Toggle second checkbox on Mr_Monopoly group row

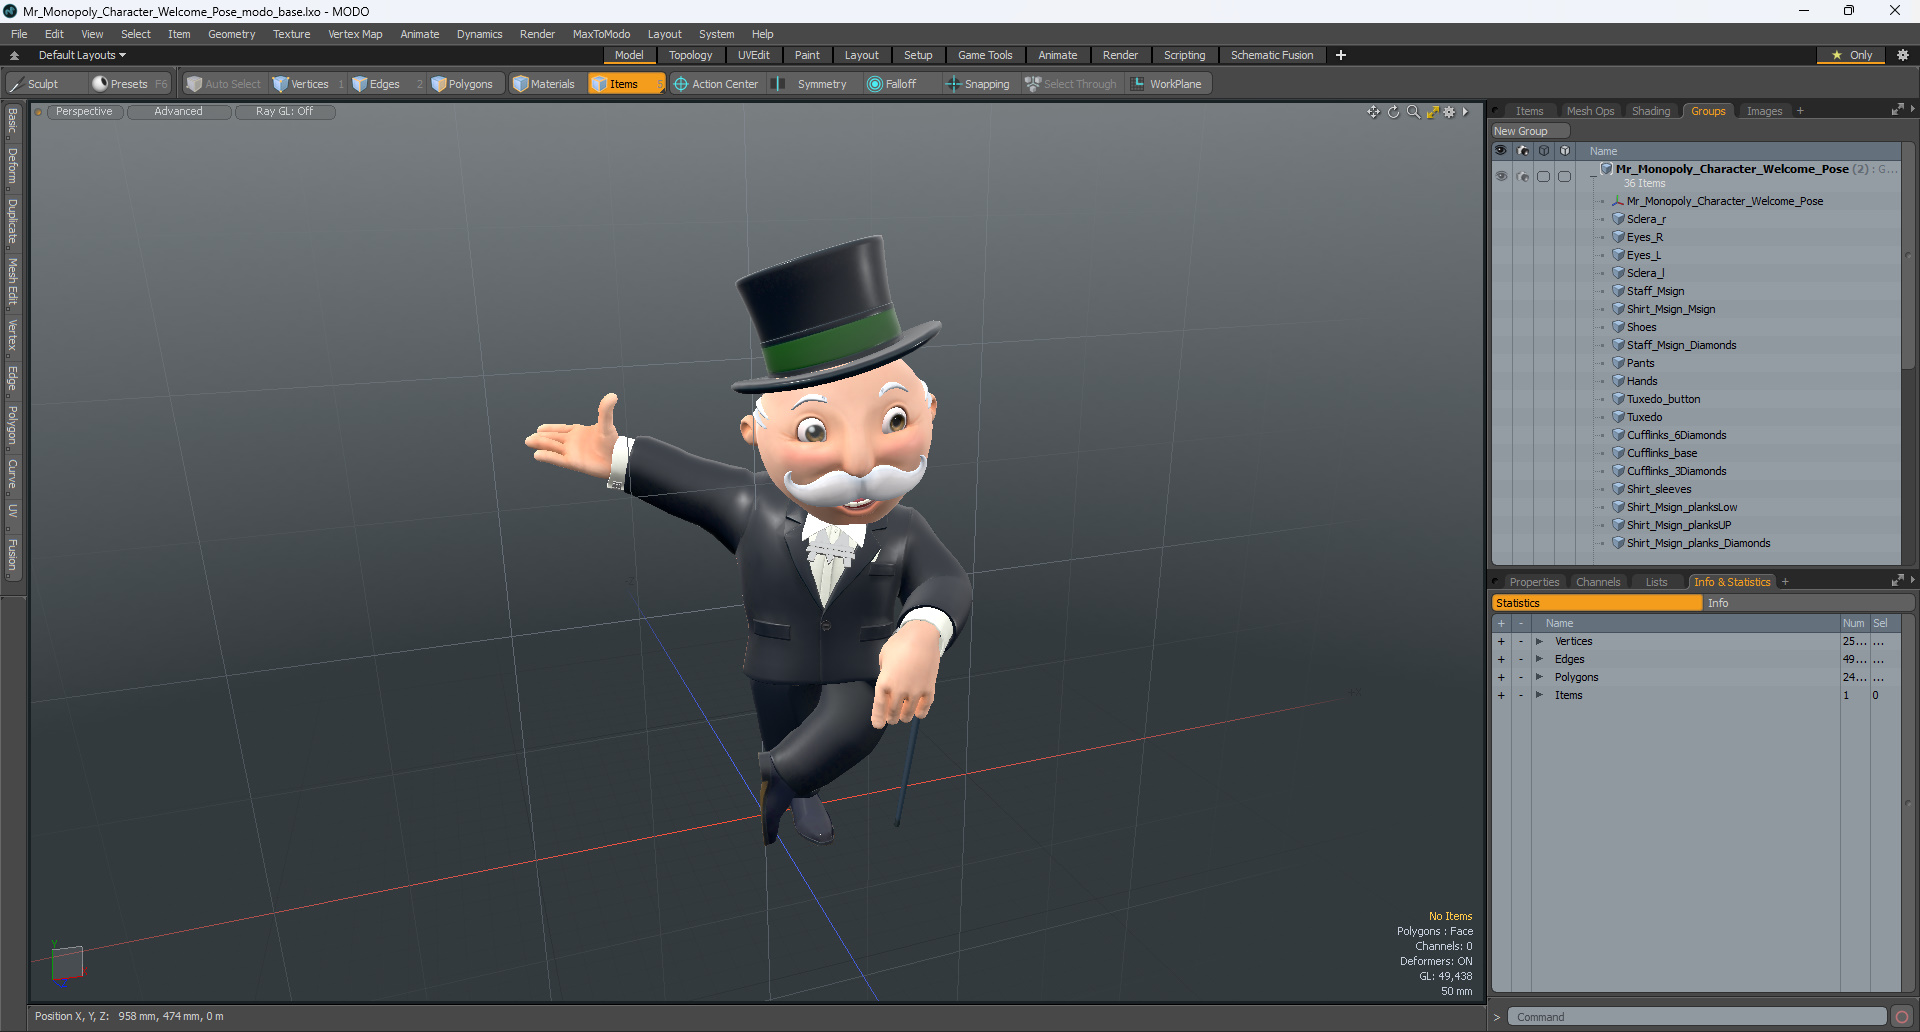(x=1564, y=176)
